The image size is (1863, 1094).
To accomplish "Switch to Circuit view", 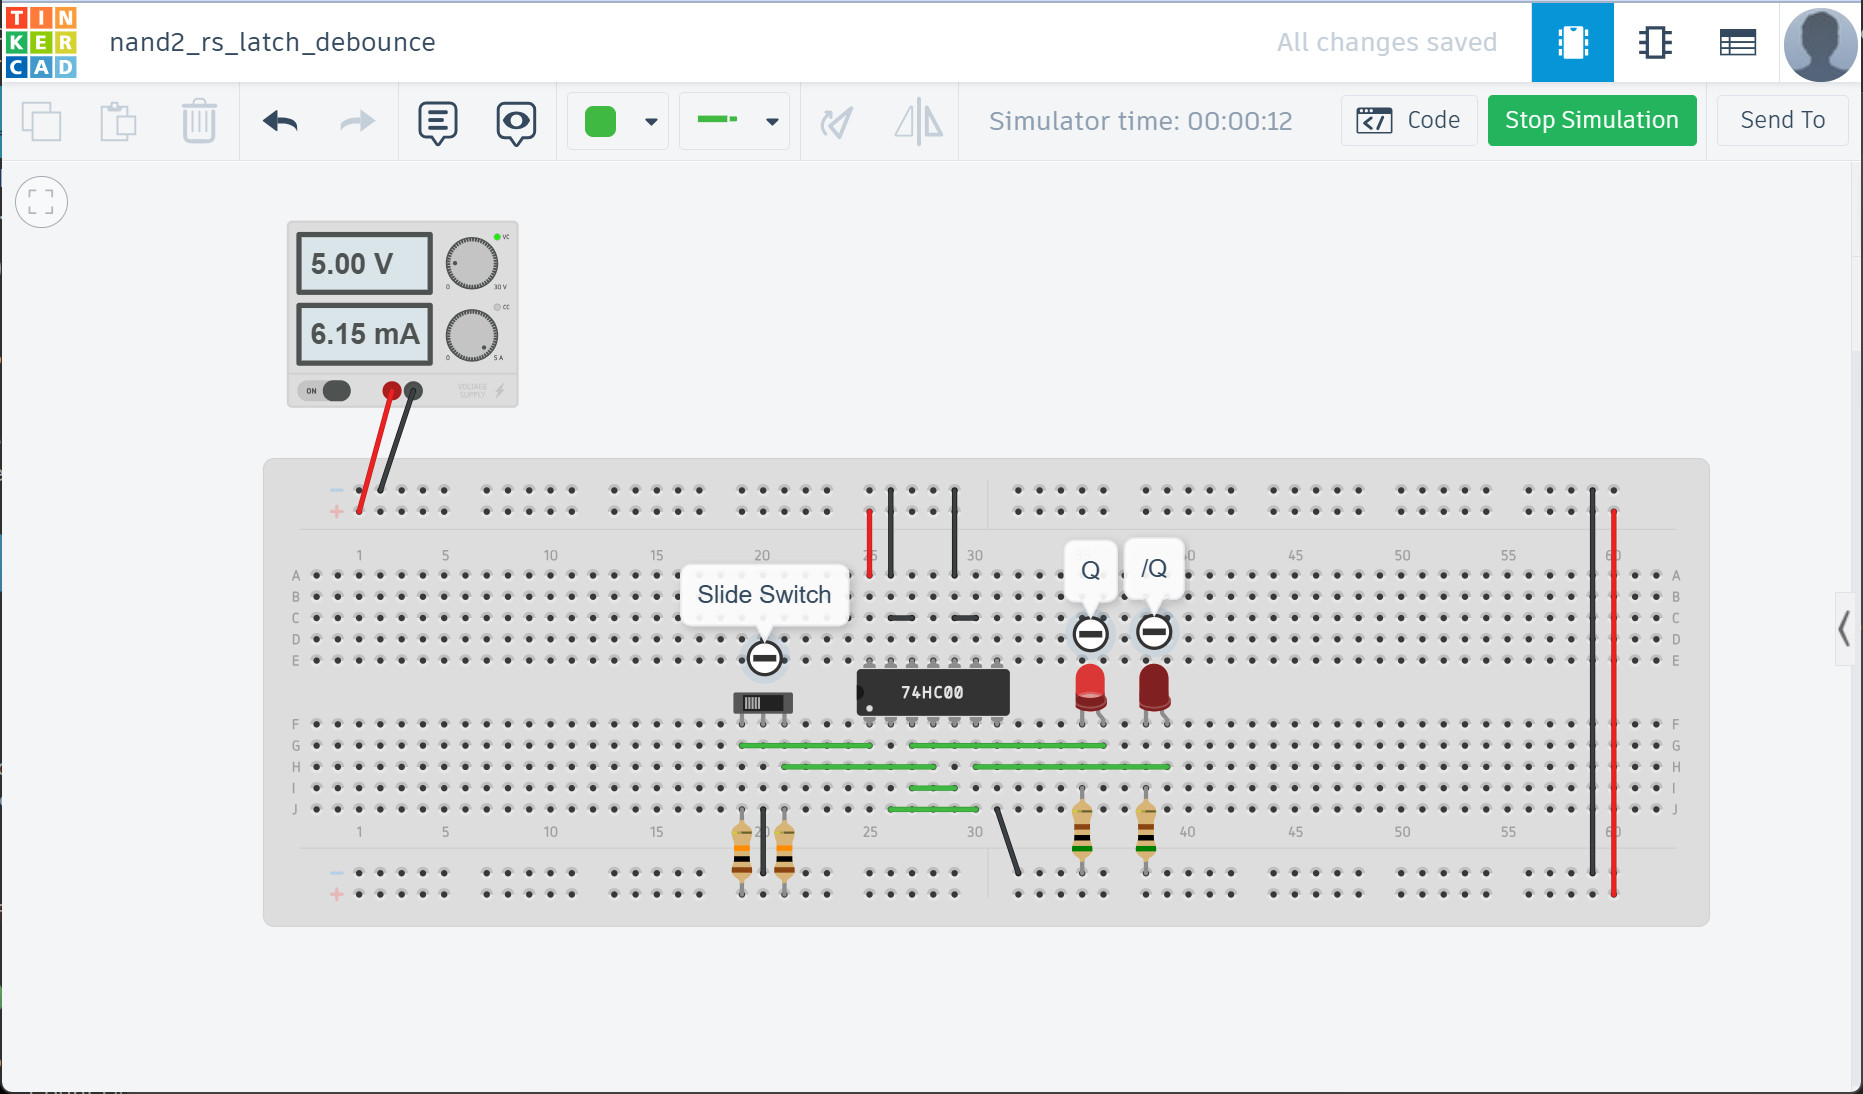I will [1573, 42].
